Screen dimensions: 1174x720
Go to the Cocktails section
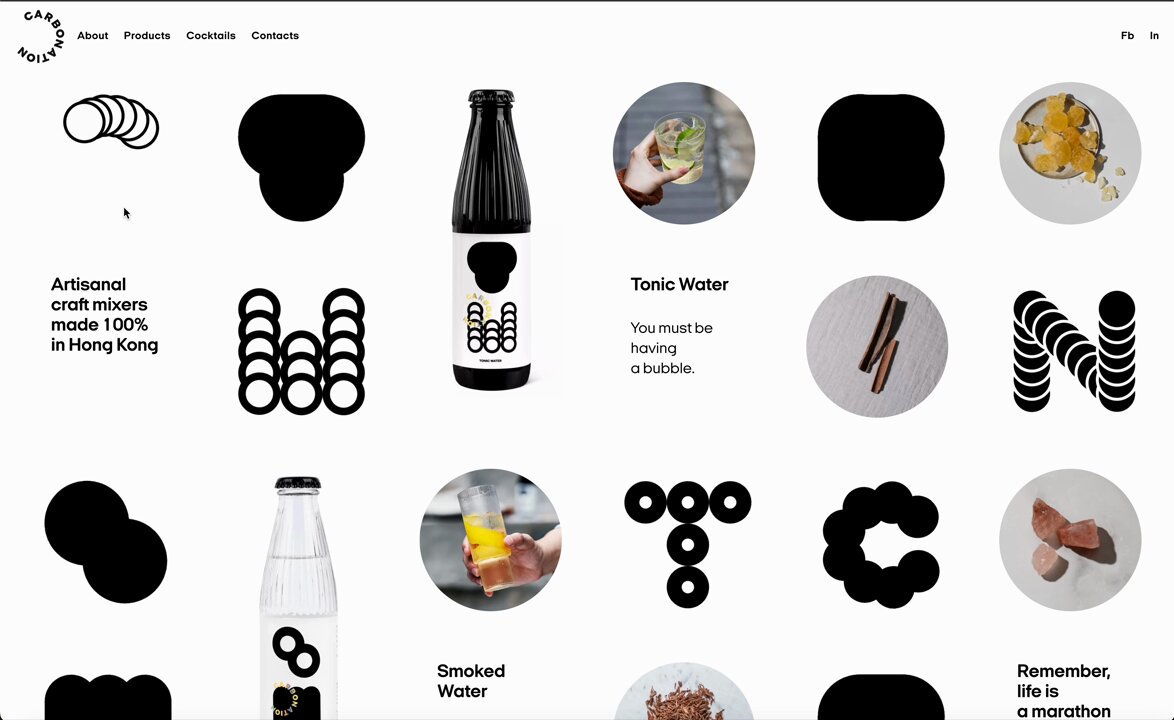210,35
